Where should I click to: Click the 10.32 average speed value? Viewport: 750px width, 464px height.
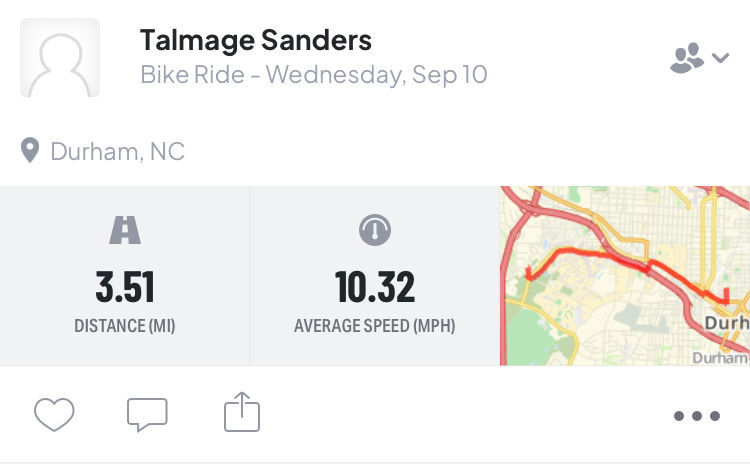coord(375,288)
